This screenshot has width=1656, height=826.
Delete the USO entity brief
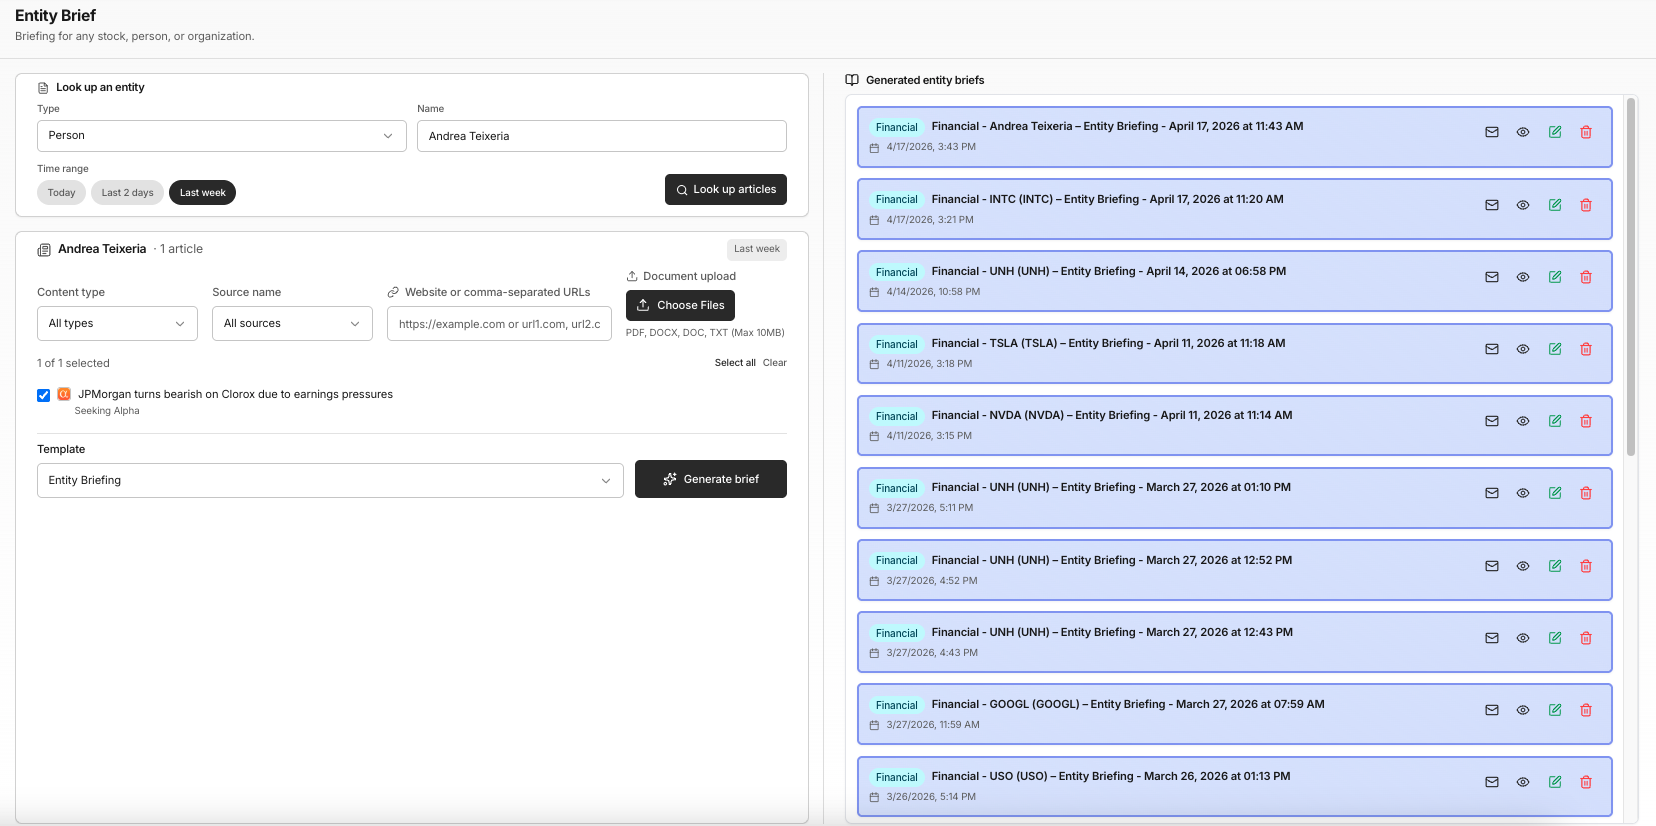point(1586,782)
